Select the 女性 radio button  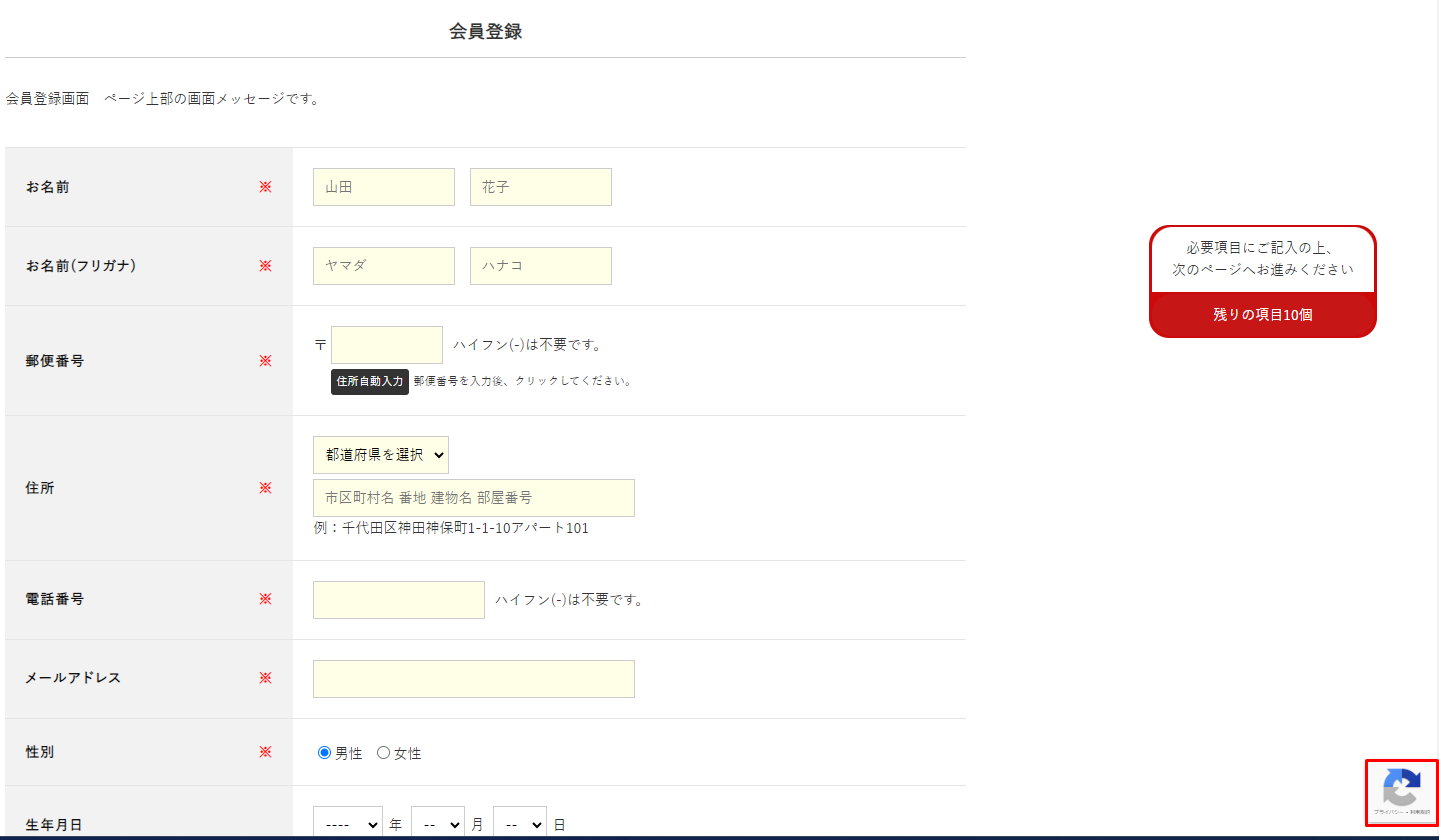(383, 753)
